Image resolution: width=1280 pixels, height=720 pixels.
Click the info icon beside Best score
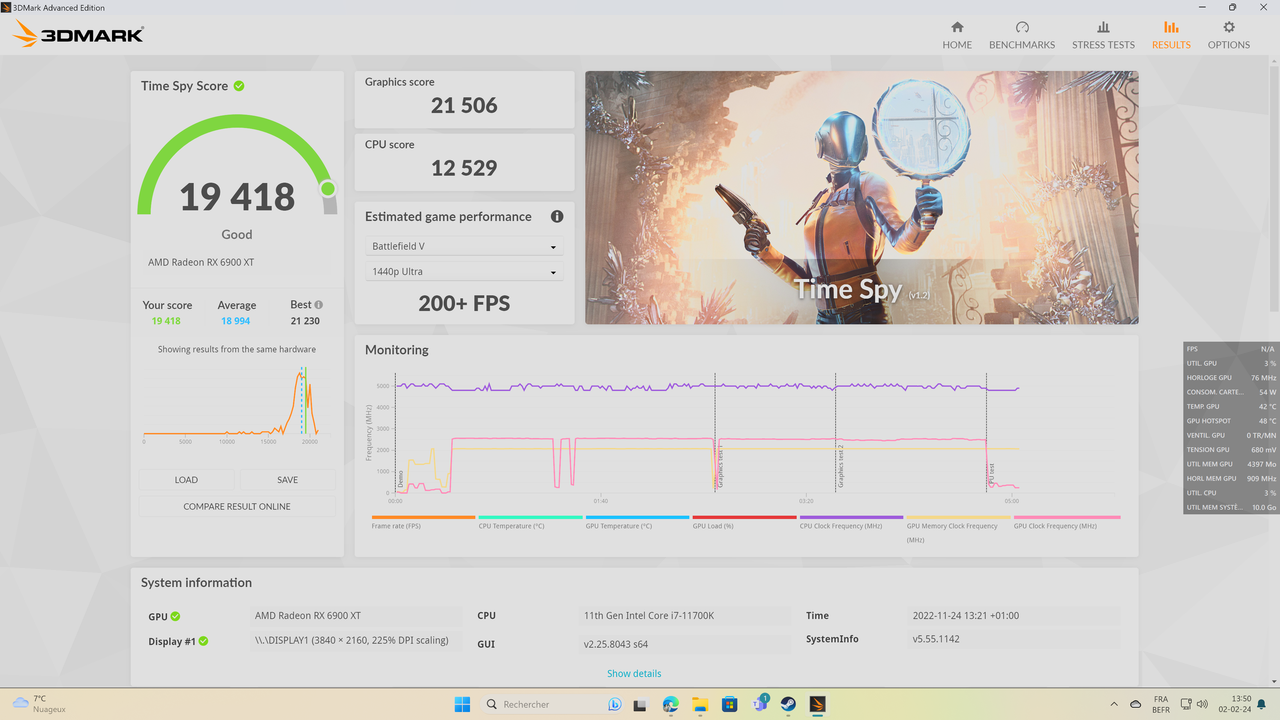coord(319,305)
